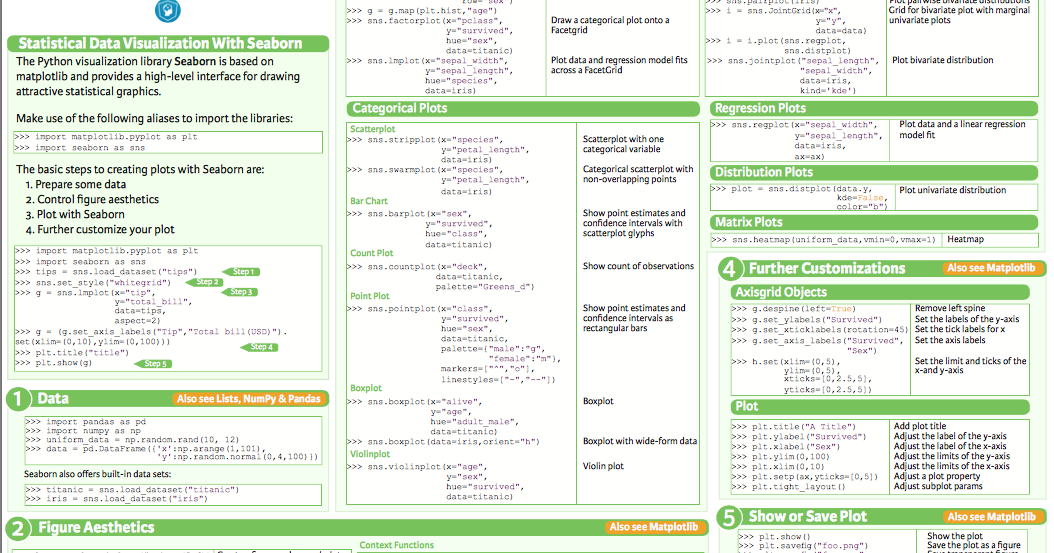Click the 'Further Customizations' heading text

pyautogui.click(x=827, y=269)
